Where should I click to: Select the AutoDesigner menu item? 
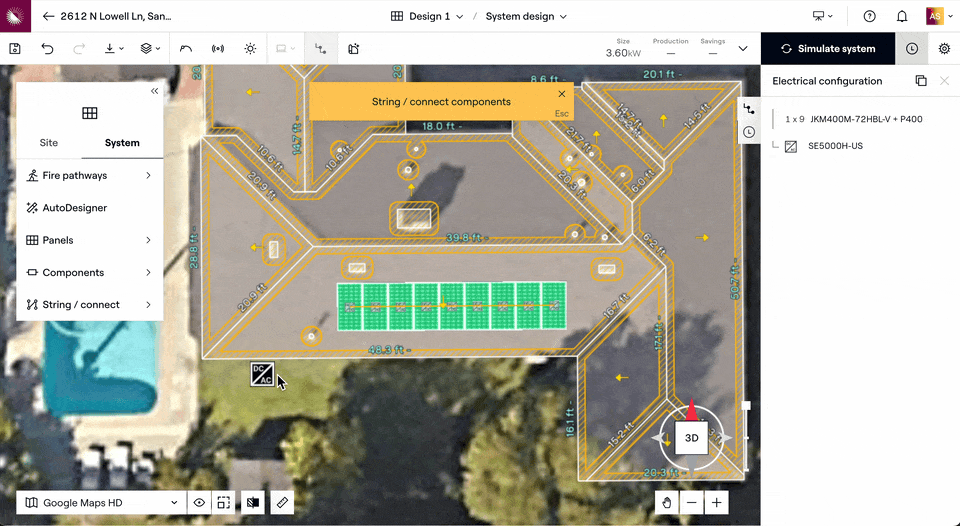coord(74,208)
